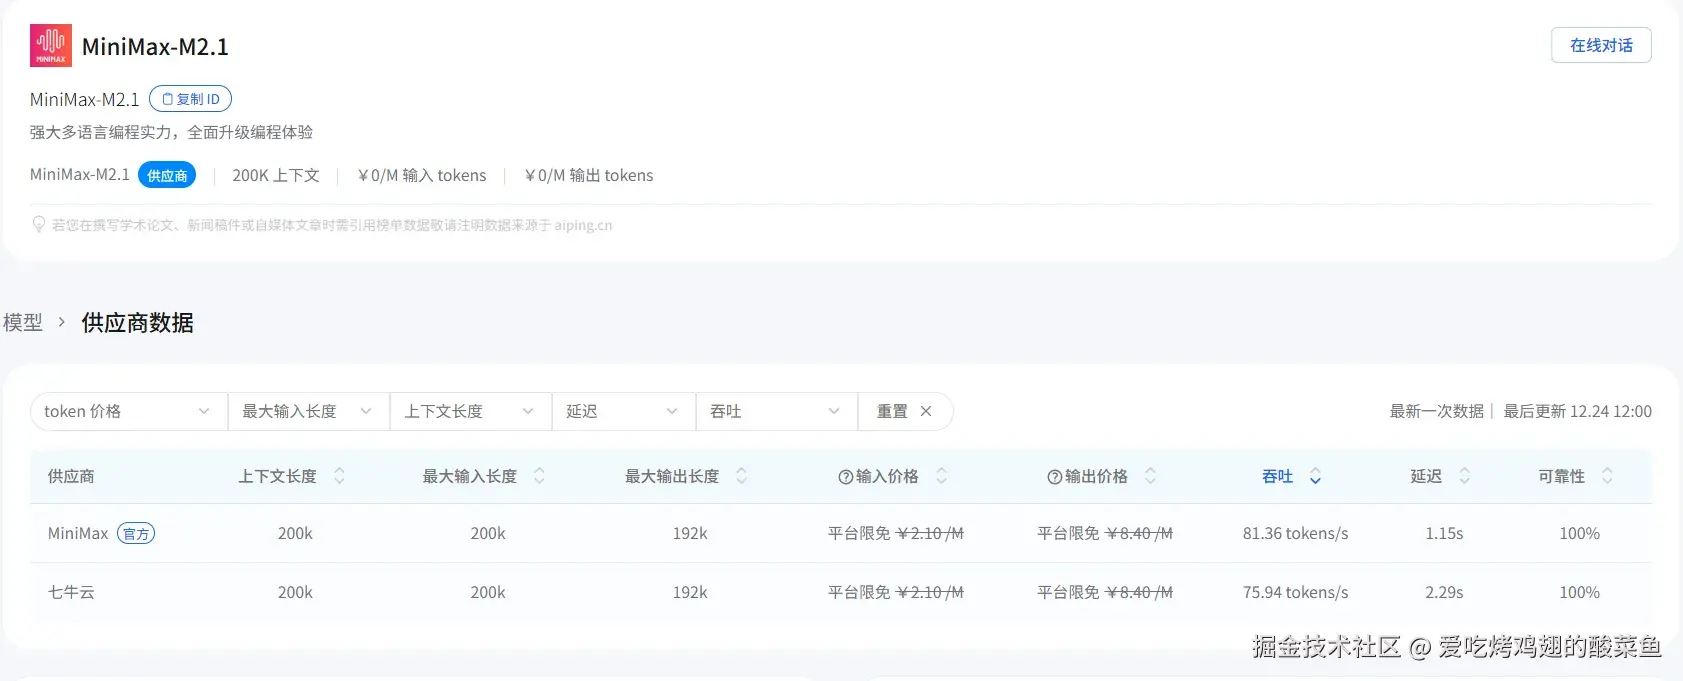Click the 吞吐 column header text
The width and height of the screenshot is (1683, 681).
click(1277, 476)
